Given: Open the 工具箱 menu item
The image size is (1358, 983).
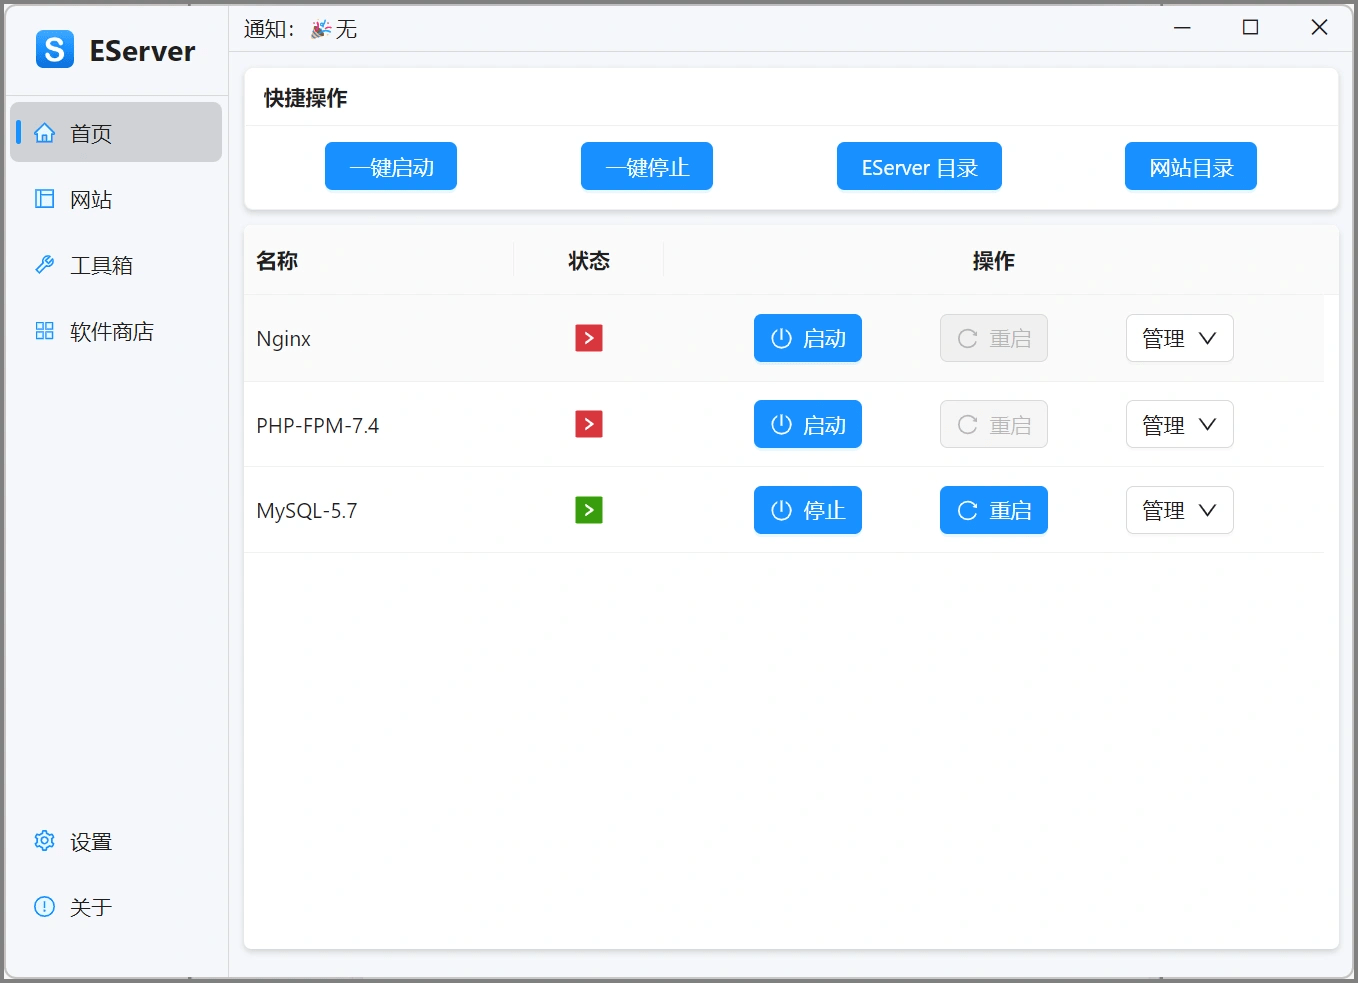Looking at the screenshot, I should pyautogui.click(x=116, y=265).
